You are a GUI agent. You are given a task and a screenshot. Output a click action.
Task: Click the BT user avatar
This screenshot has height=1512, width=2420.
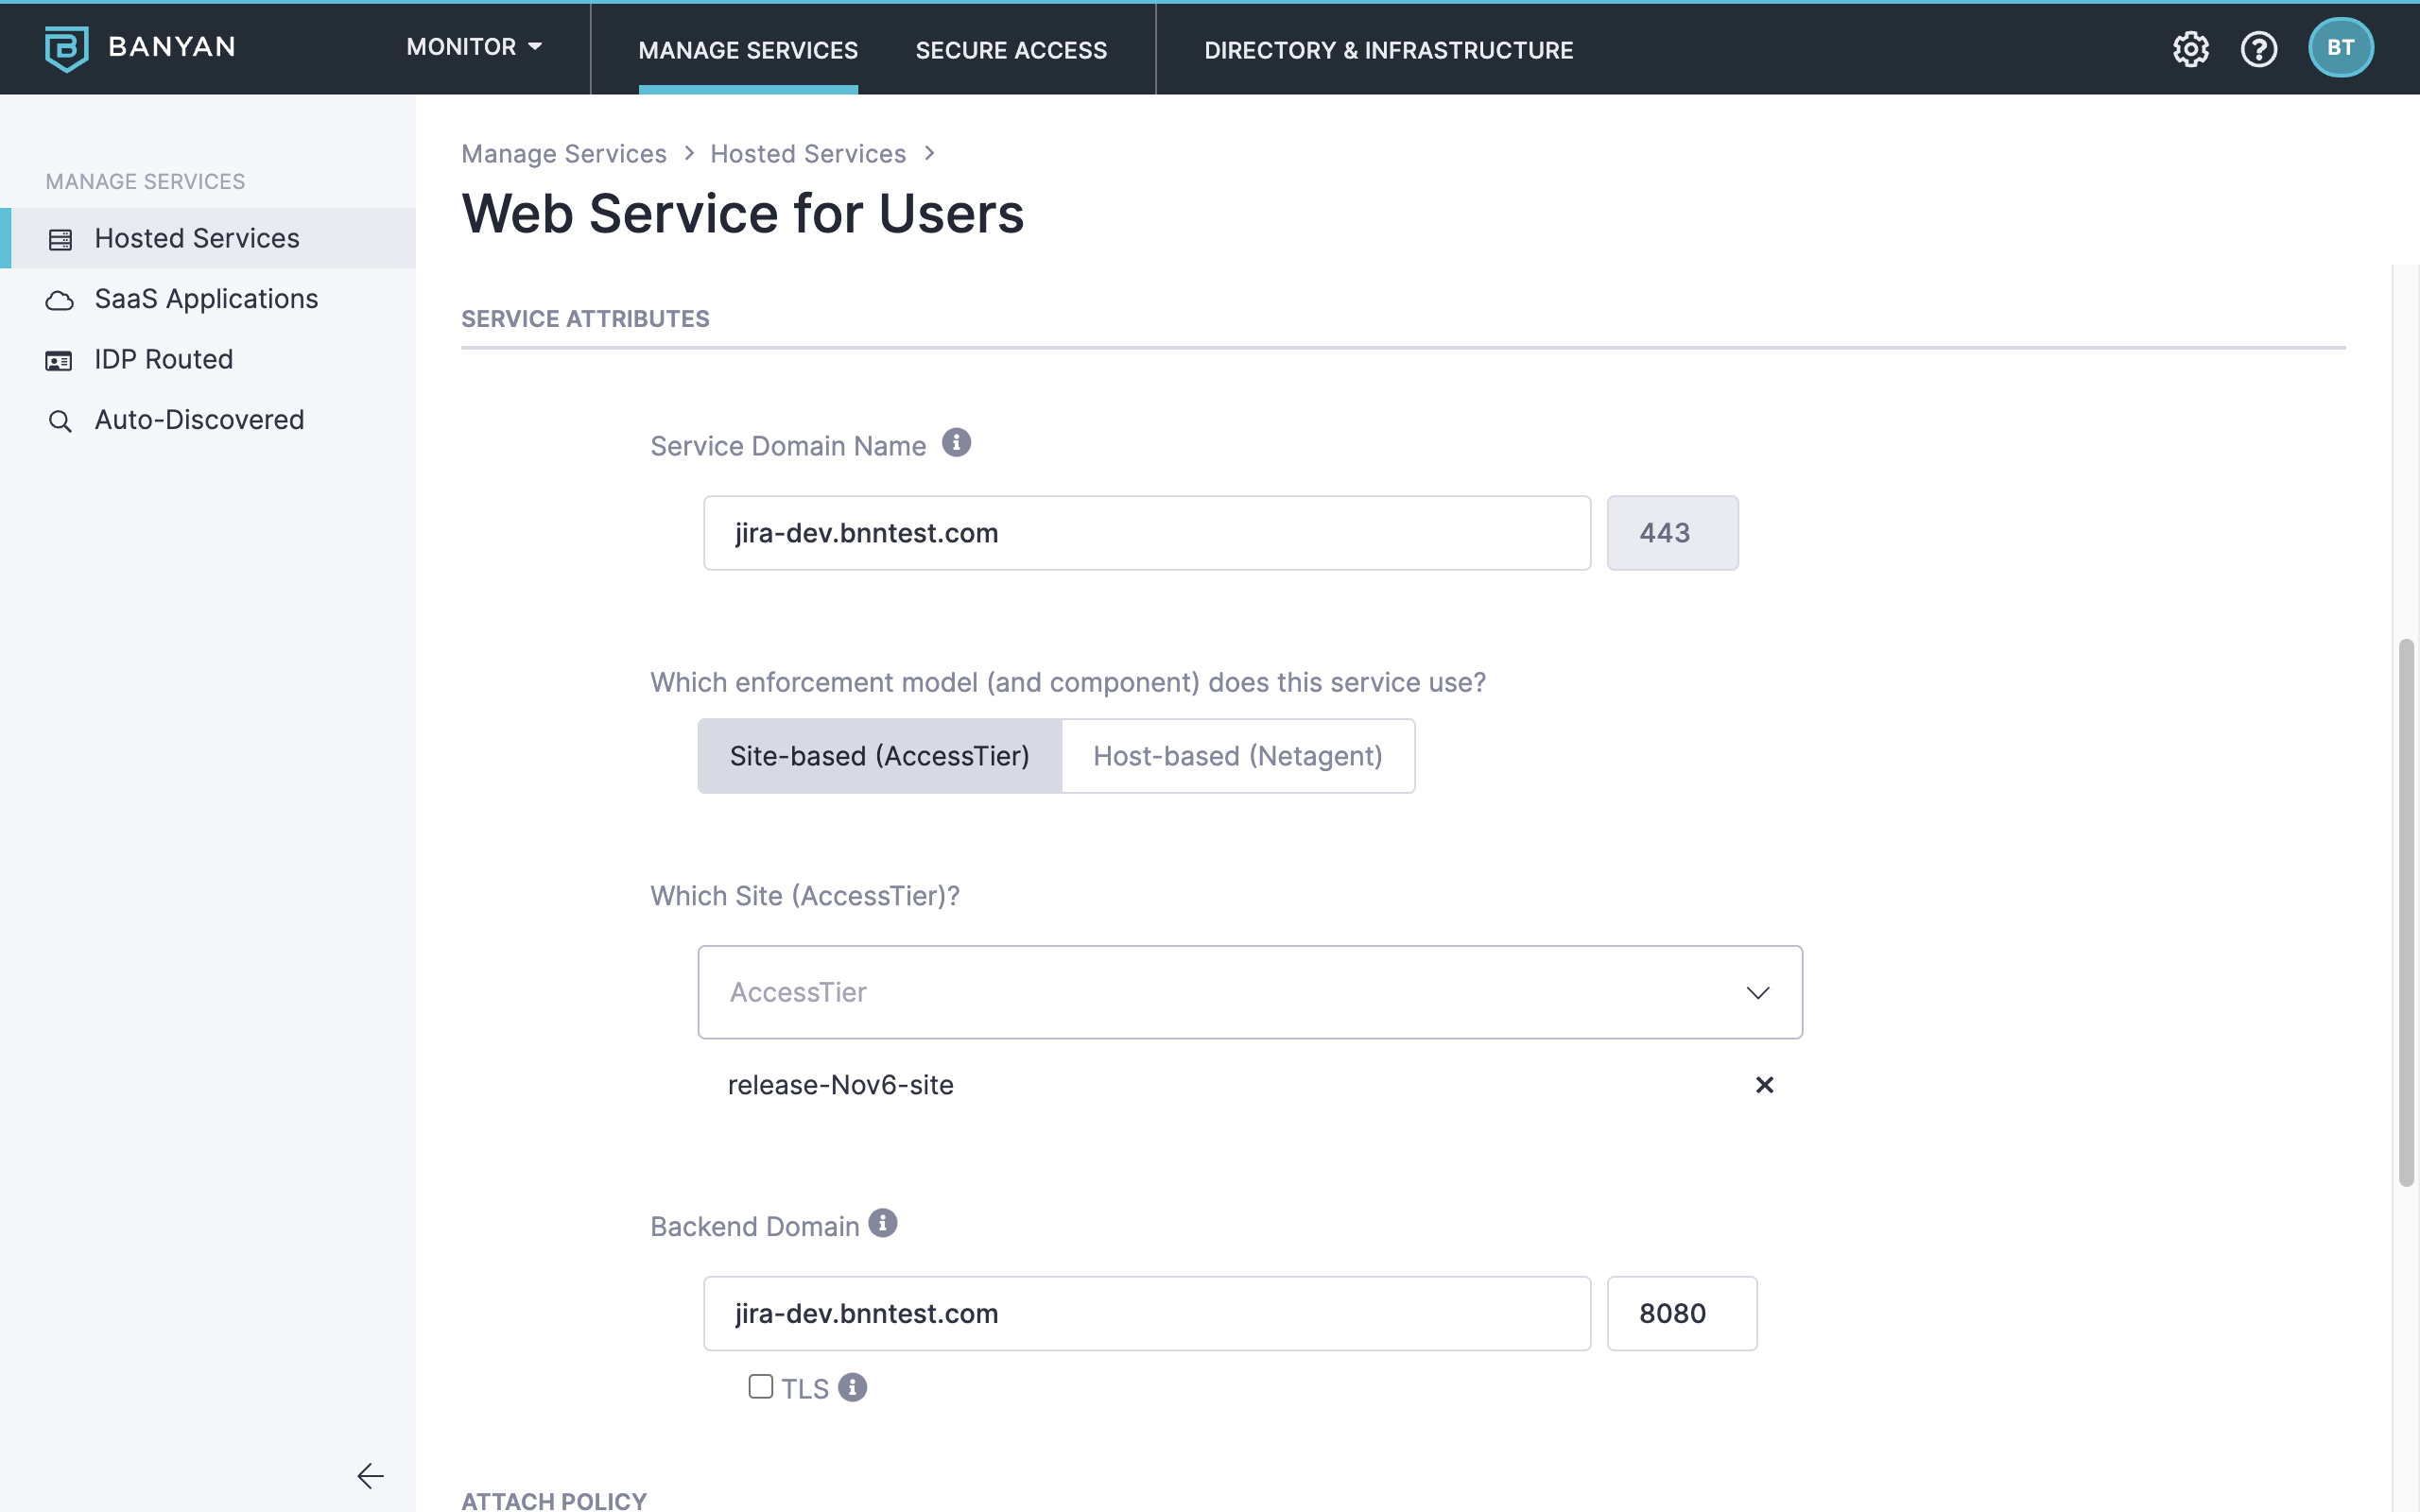(x=2340, y=48)
